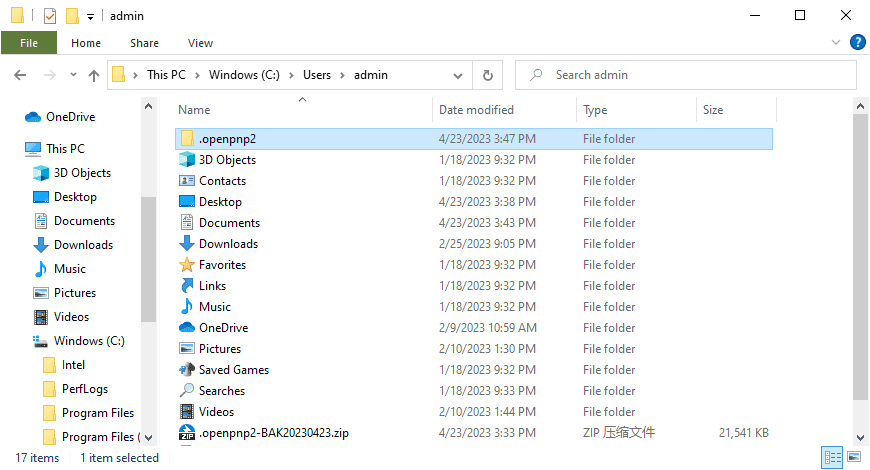Expand the address bar history dropdown

pos(458,75)
